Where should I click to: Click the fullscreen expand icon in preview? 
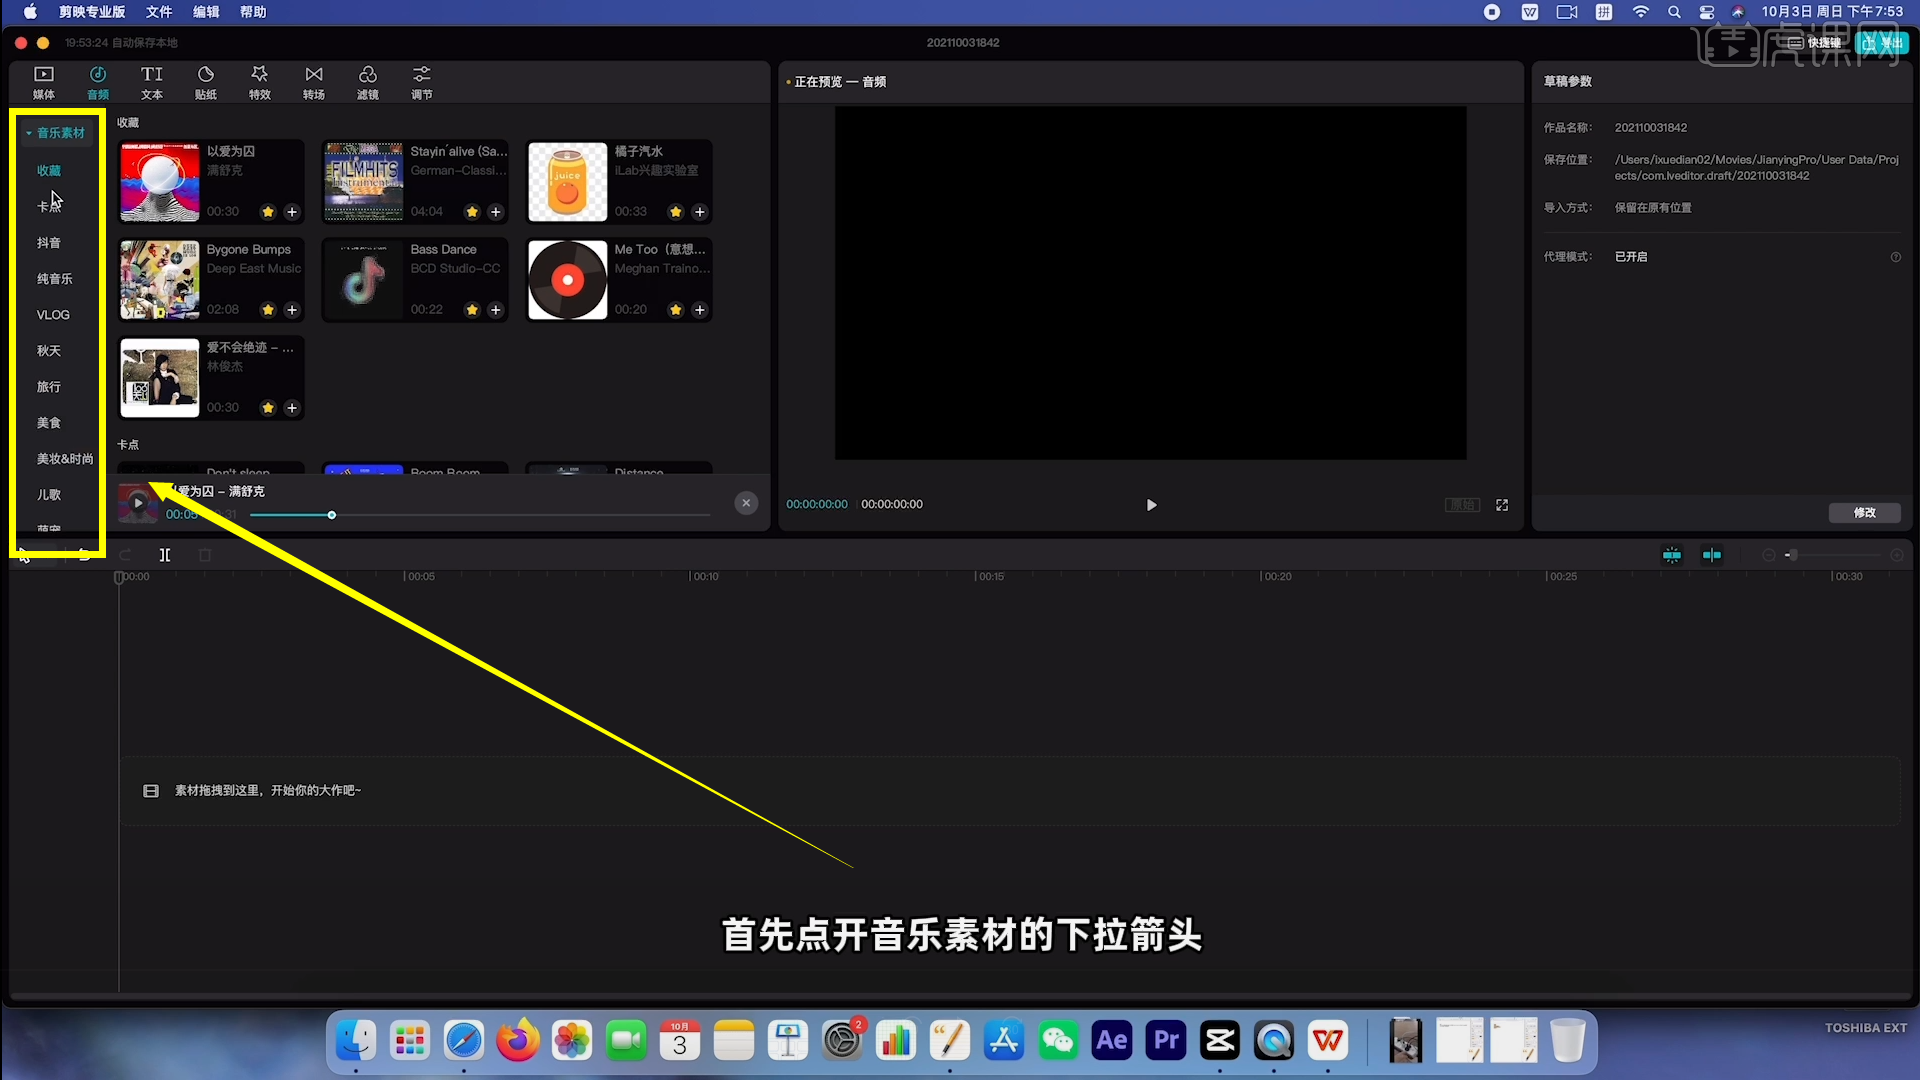[1502, 505]
